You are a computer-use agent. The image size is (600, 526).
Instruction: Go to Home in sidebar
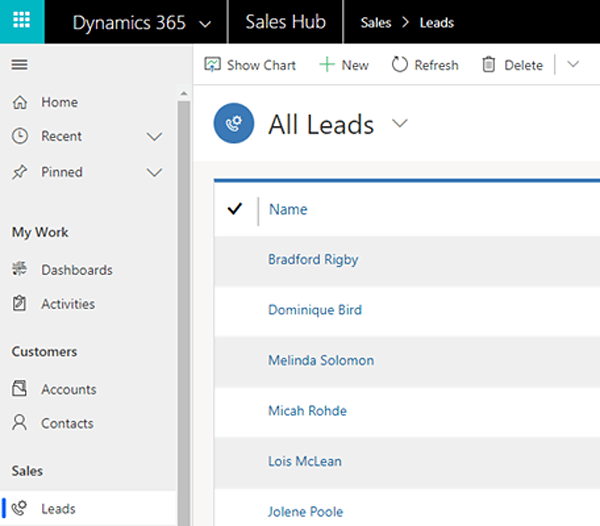[x=59, y=102]
